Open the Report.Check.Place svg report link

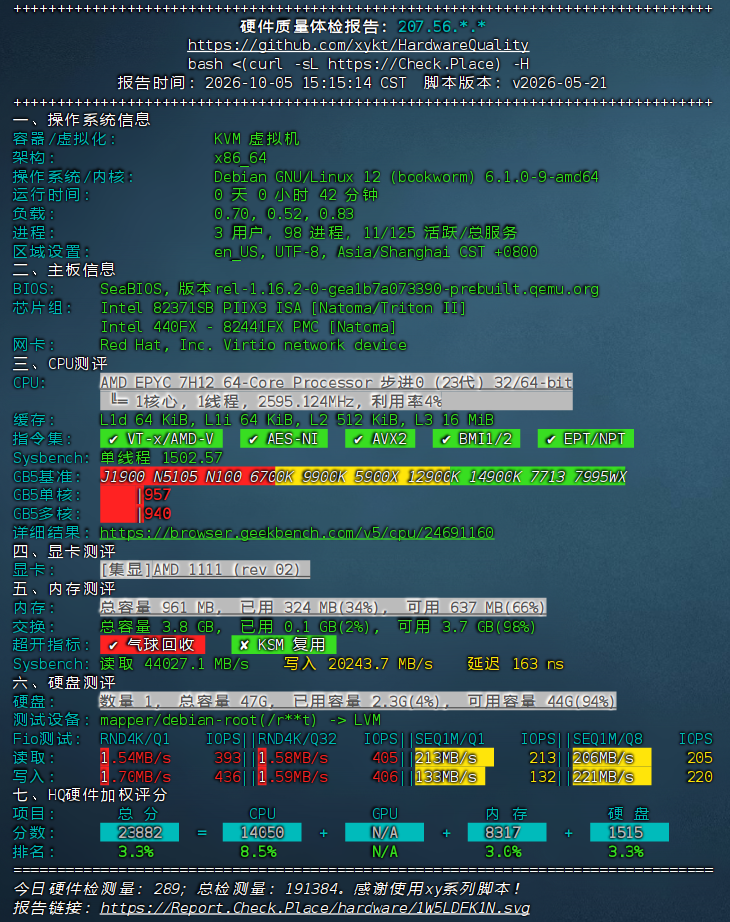[x=315, y=908]
